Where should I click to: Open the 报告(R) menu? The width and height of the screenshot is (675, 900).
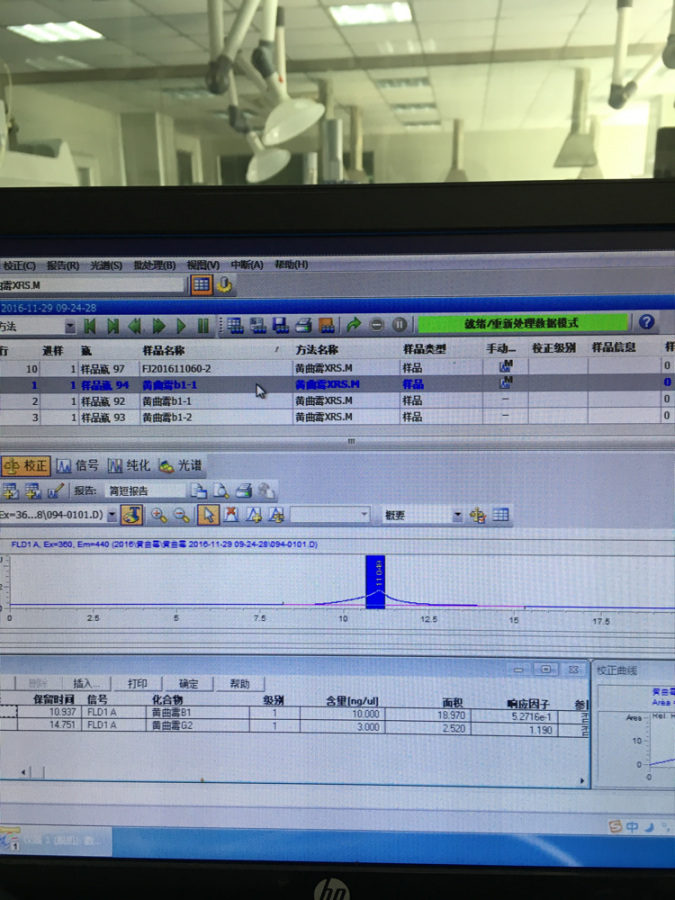pos(63,265)
